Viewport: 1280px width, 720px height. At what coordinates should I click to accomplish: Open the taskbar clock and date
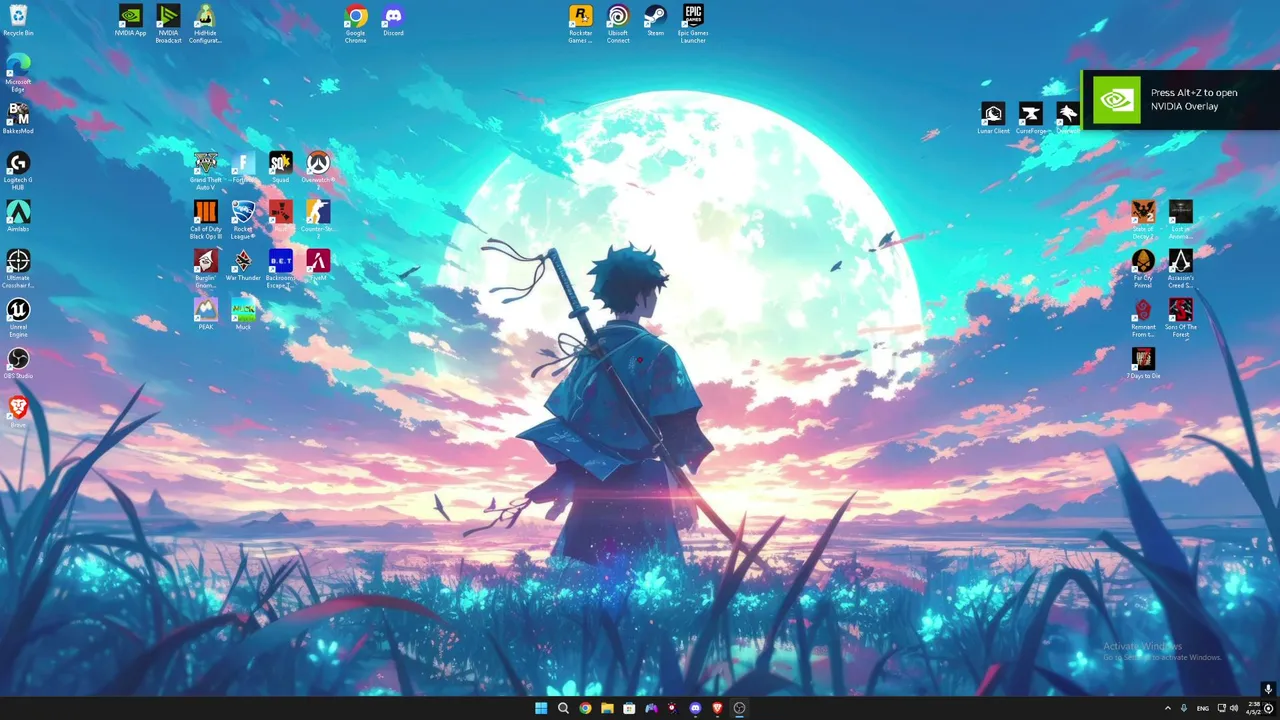pyautogui.click(x=1254, y=708)
